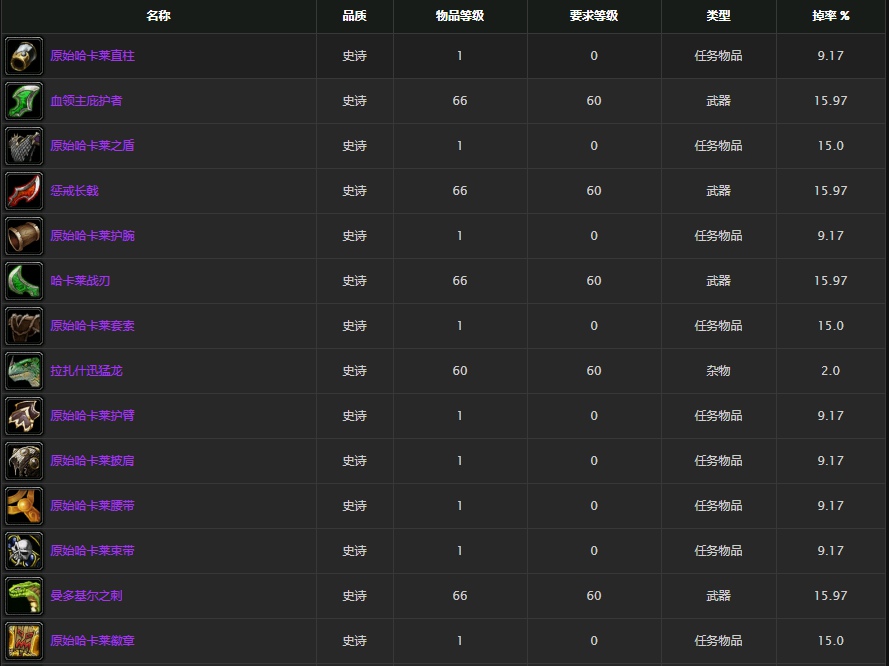Click the red 惩戒长戟 polearm icon
The height and width of the screenshot is (666, 889).
coord(24,191)
